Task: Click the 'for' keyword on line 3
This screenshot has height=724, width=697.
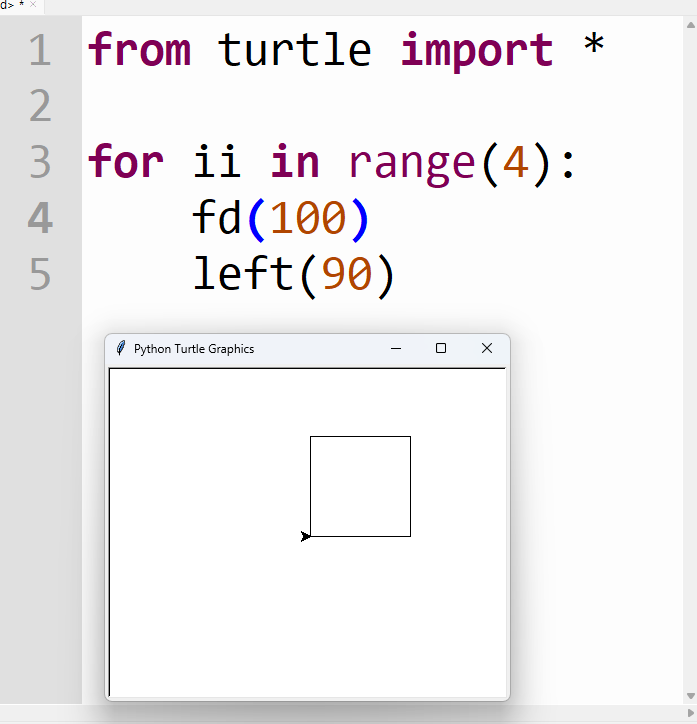Action: click(x=126, y=161)
